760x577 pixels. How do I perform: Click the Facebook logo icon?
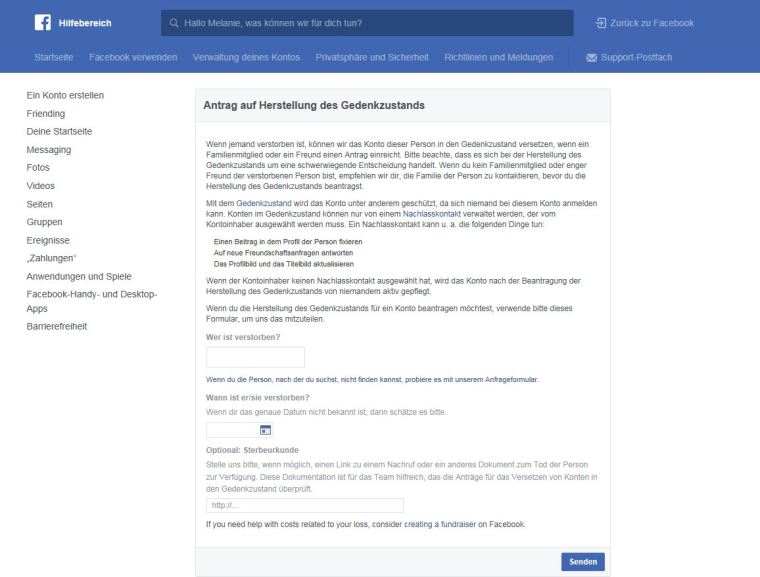click(x=43, y=22)
